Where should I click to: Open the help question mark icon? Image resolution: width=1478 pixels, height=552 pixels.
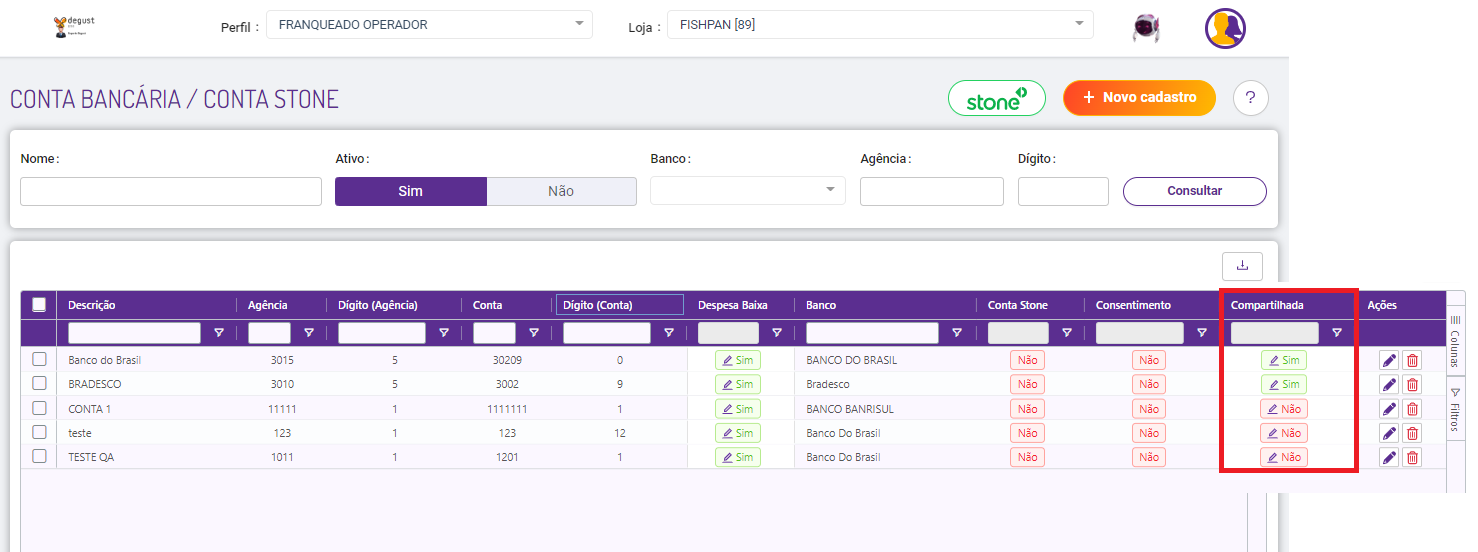(1250, 98)
